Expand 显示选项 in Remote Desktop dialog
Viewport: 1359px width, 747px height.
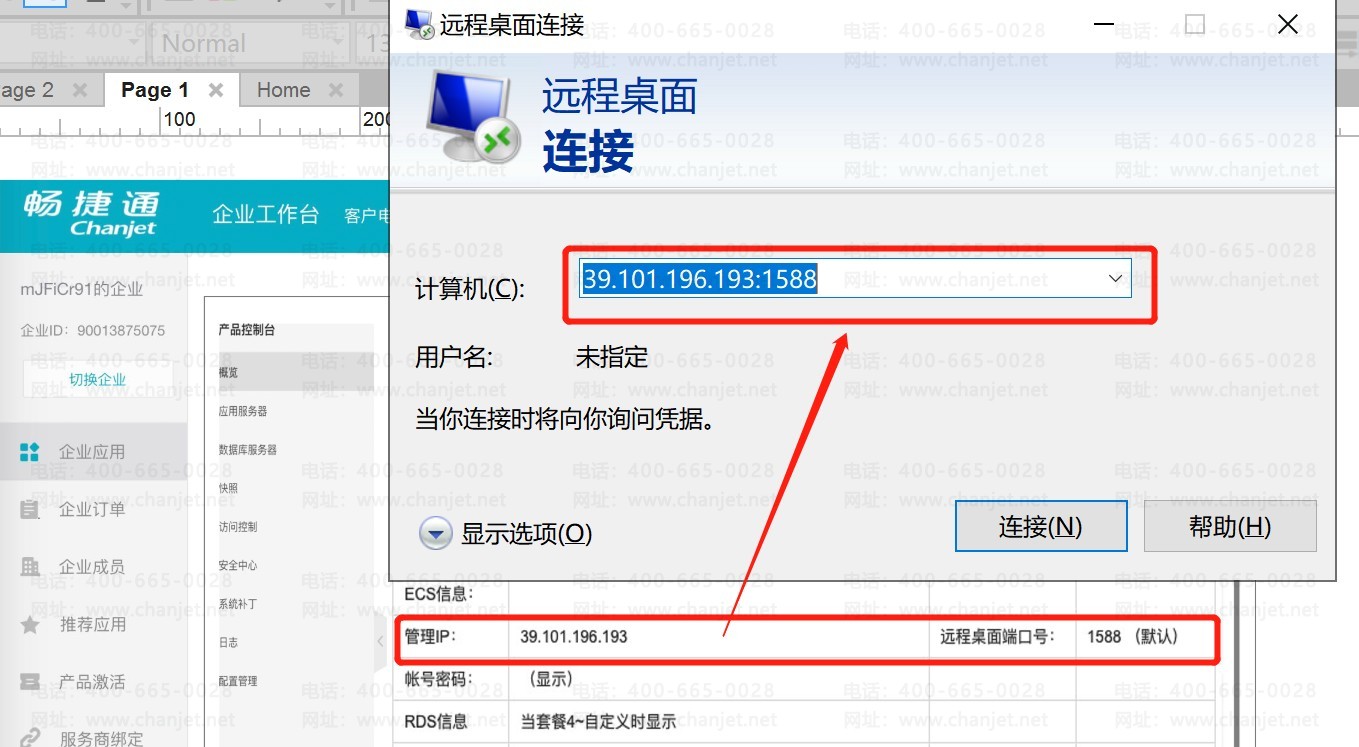(x=436, y=534)
